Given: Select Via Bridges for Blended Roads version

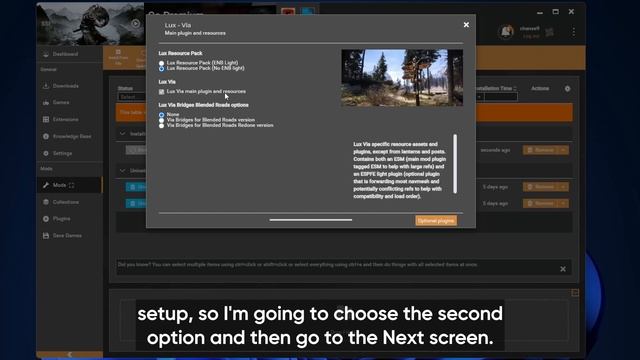Looking at the screenshot, I should (162, 120).
